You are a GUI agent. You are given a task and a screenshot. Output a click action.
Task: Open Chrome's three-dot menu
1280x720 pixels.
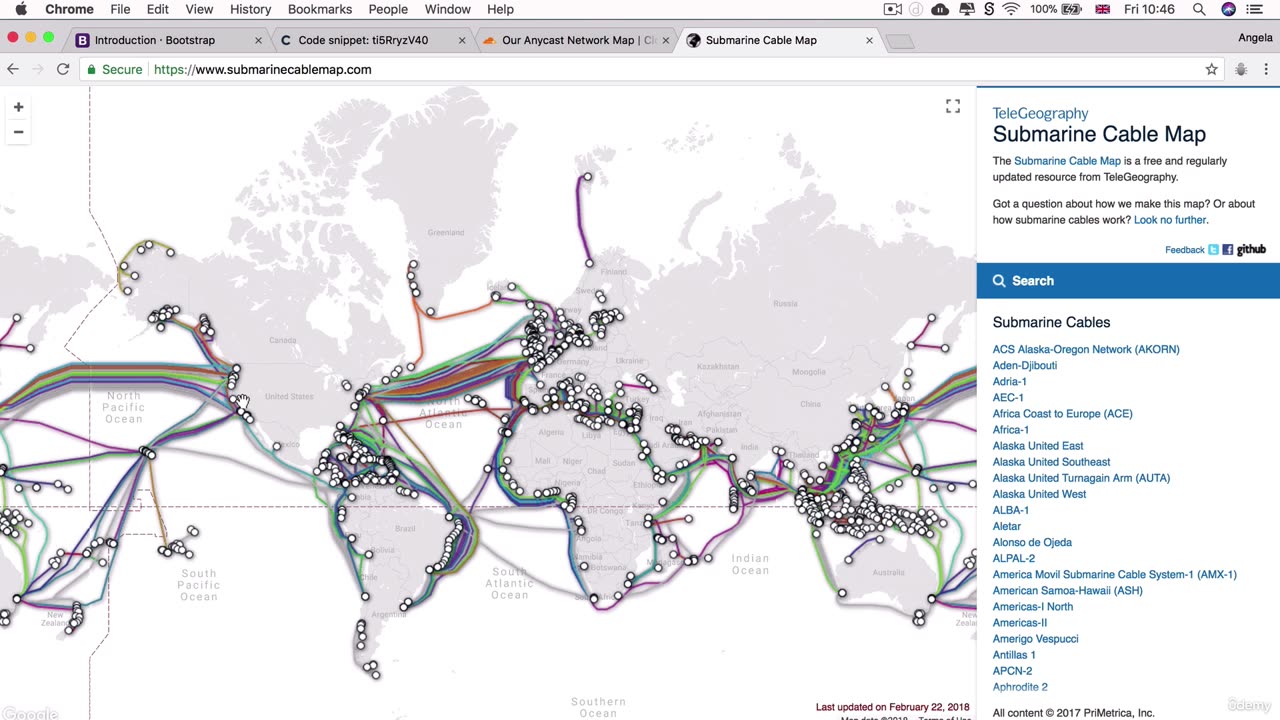(x=1266, y=69)
